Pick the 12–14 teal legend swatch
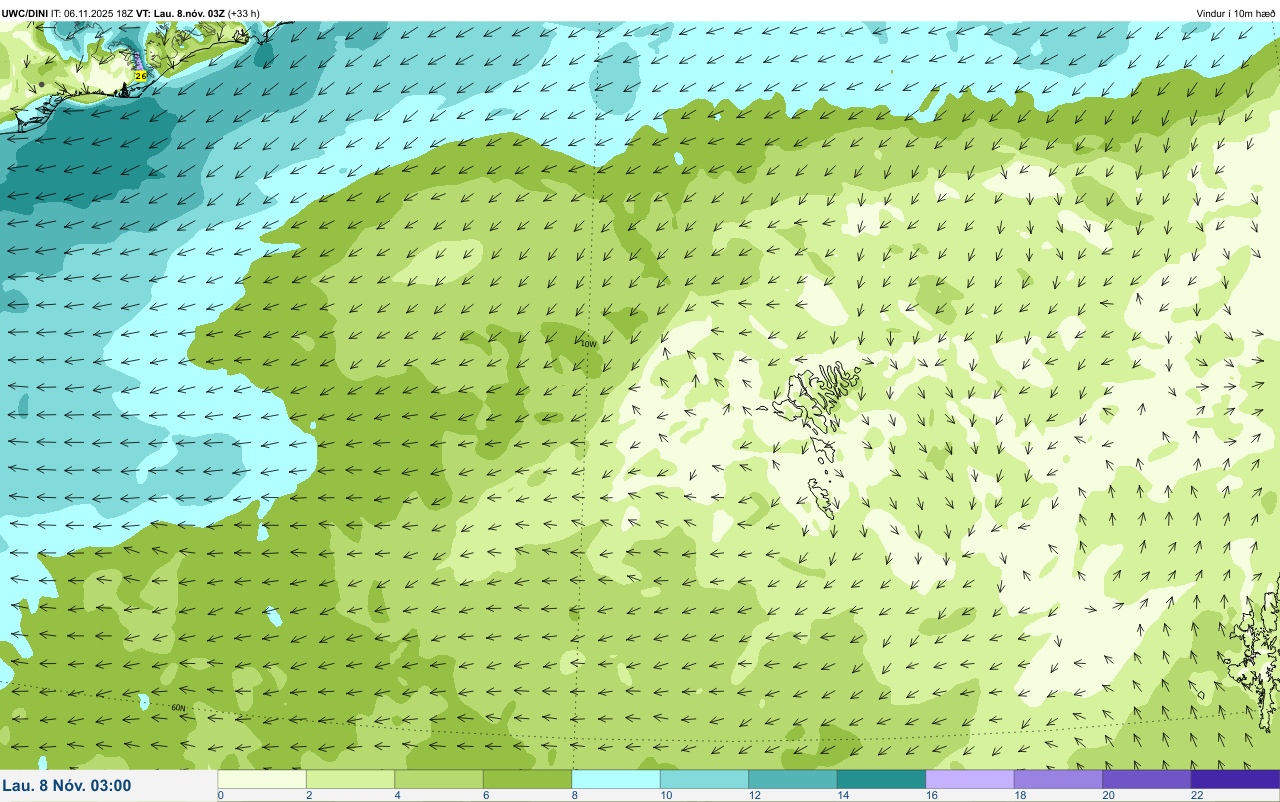1280x802 pixels. tap(793, 779)
